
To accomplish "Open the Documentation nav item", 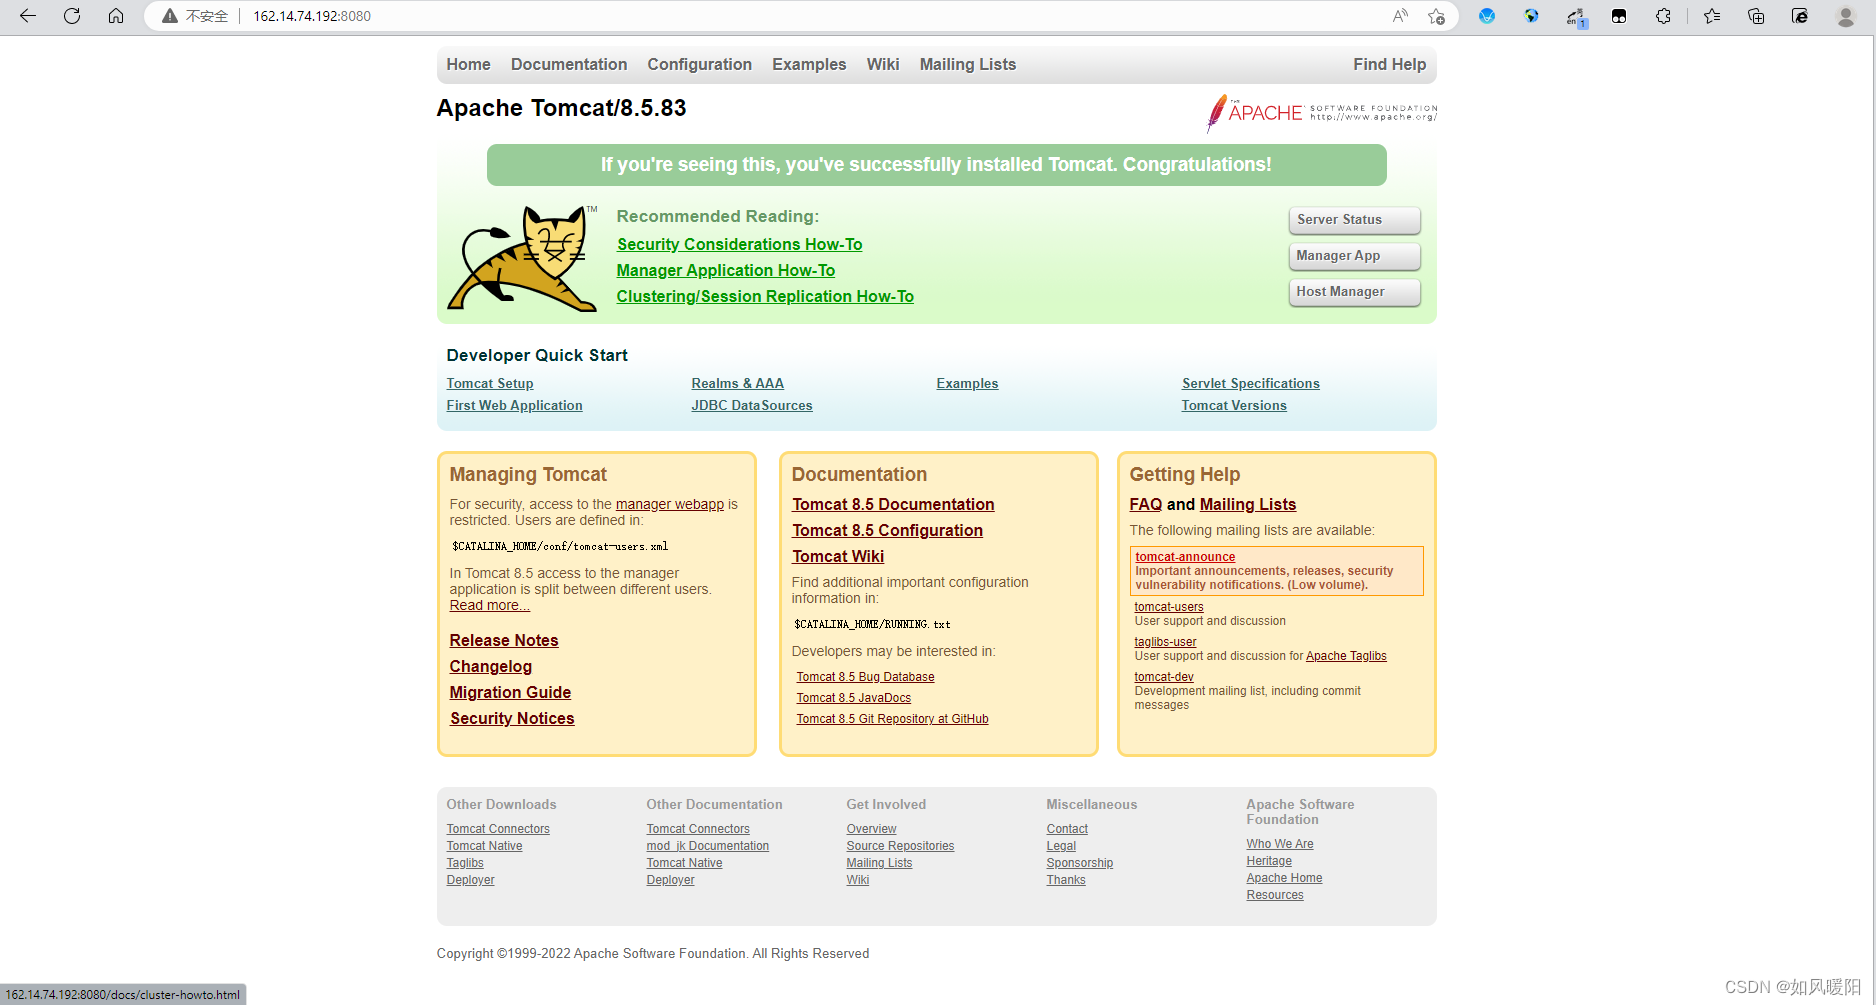I will click(569, 64).
